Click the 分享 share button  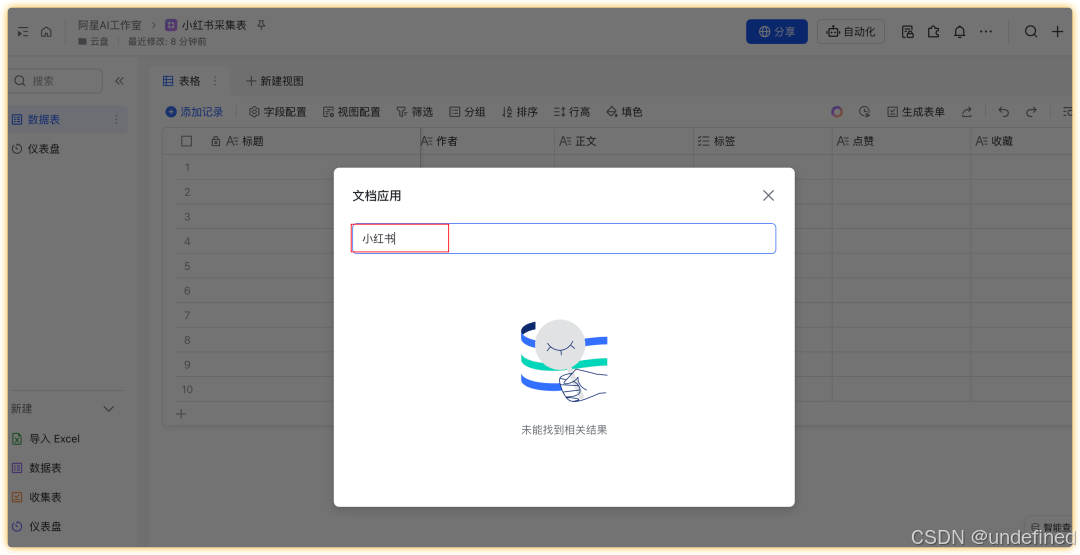(x=777, y=32)
